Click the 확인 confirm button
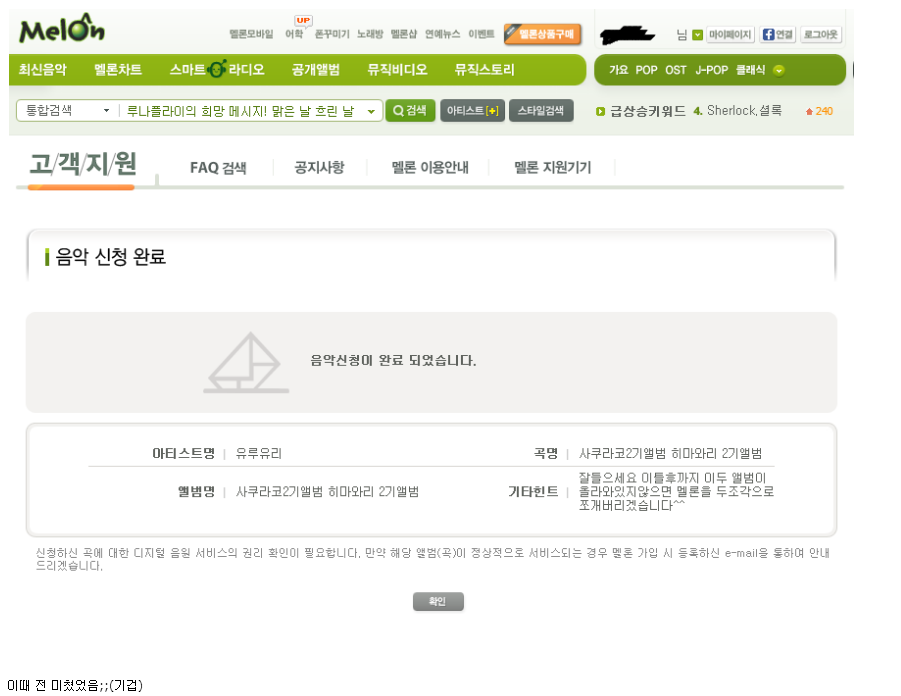 [x=438, y=601]
